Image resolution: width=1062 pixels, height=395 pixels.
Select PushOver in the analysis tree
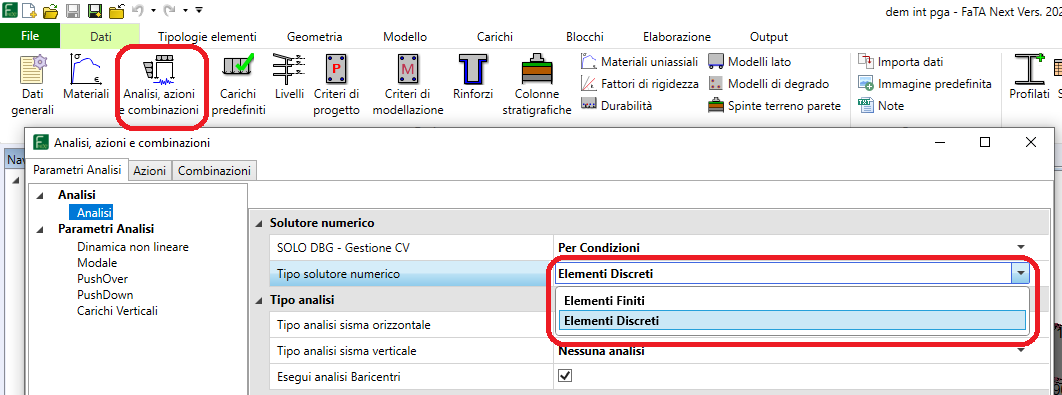(102, 278)
